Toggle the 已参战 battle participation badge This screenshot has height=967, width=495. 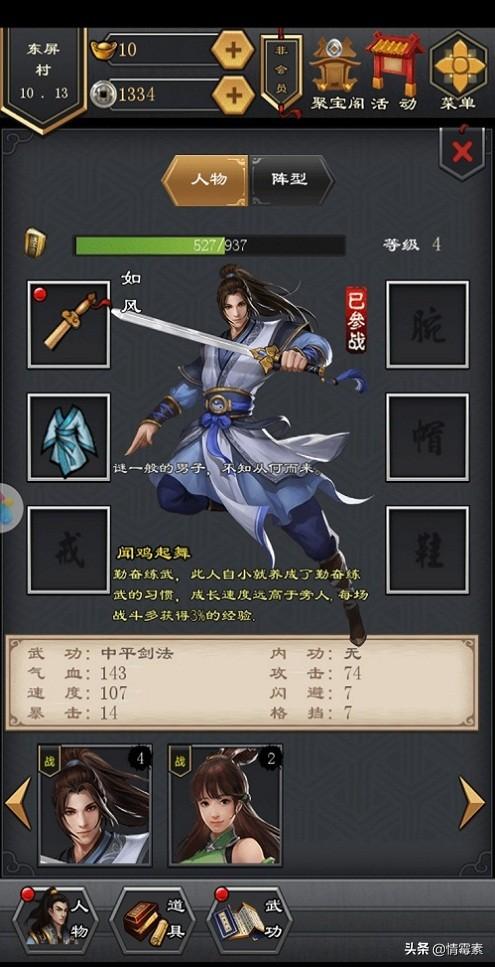click(356, 319)
